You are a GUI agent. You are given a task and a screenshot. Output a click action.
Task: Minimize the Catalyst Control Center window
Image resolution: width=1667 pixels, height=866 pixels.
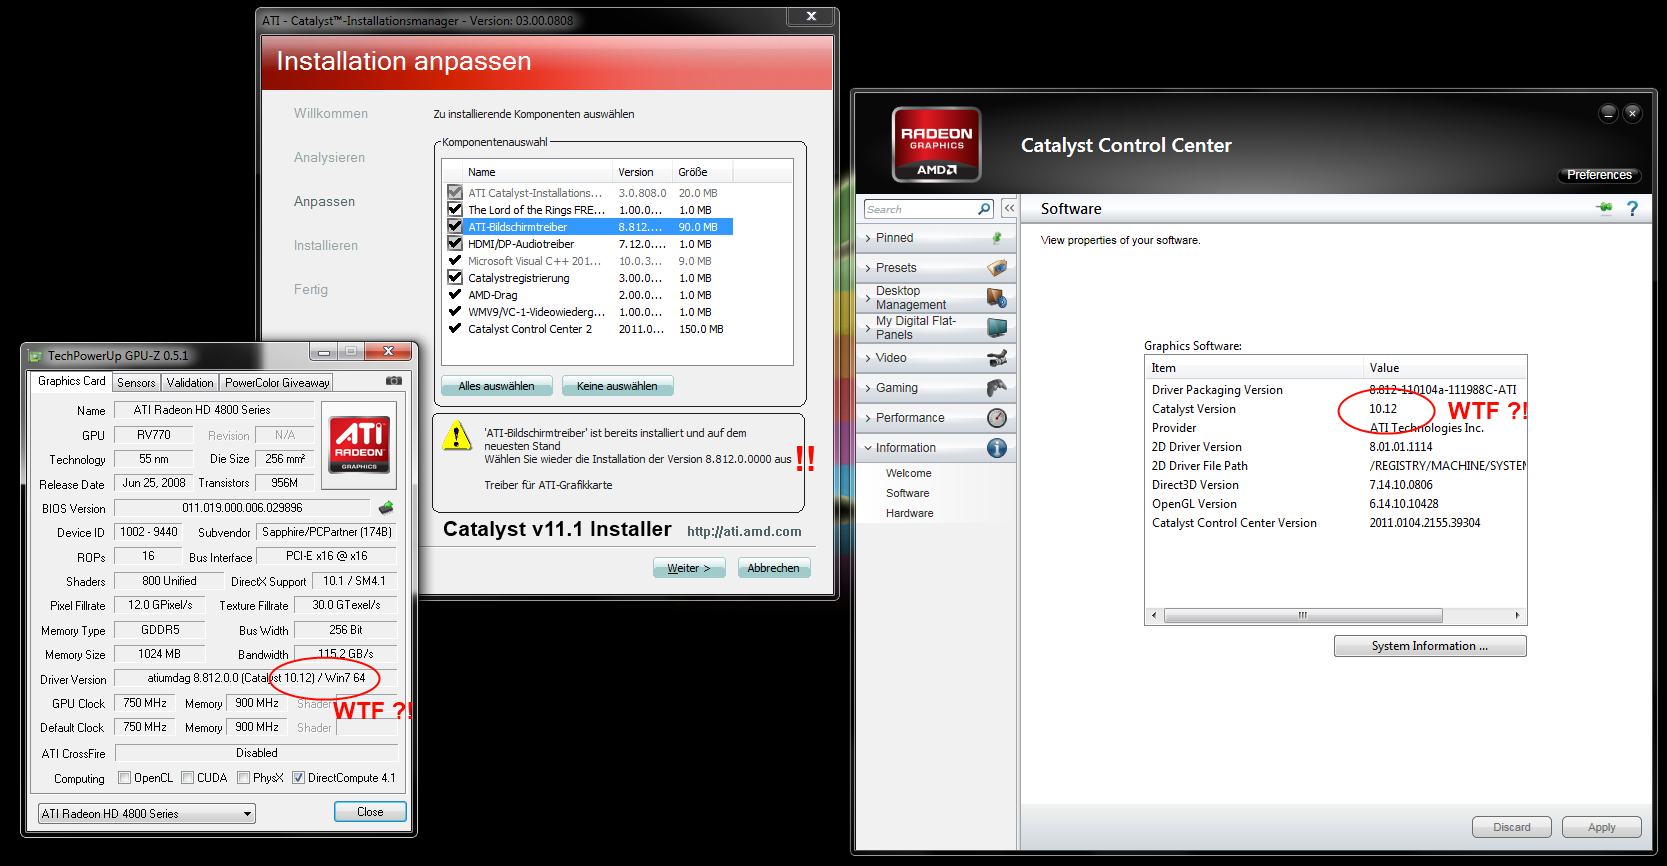[x=1608, y=113]
